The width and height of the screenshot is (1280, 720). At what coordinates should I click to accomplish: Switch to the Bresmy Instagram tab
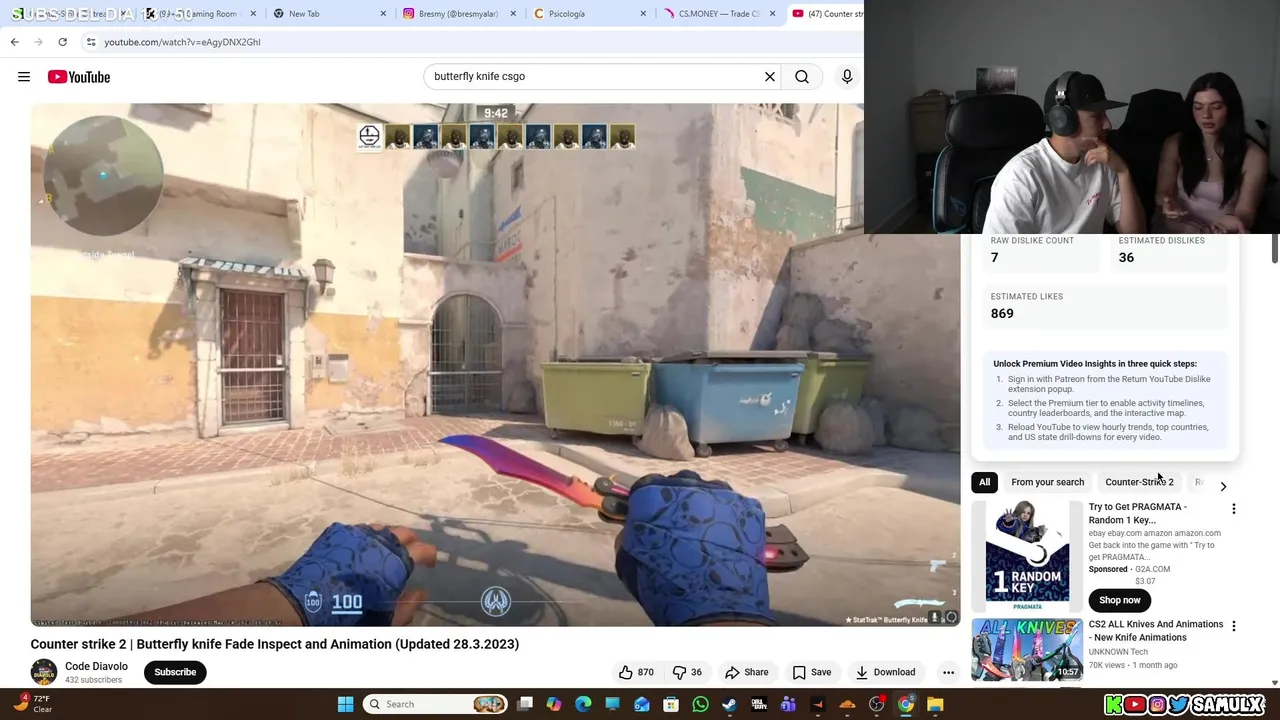coord(458,14)
